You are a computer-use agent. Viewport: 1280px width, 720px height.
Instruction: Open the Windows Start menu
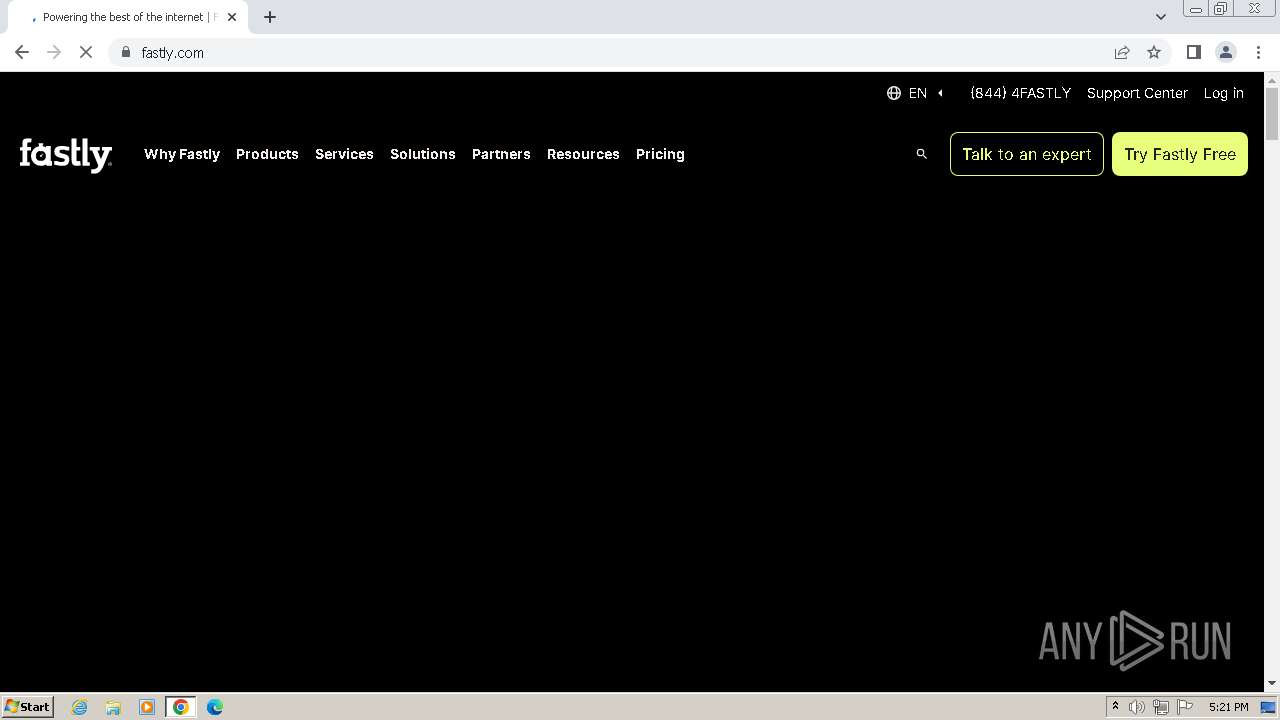click(28, 706)
